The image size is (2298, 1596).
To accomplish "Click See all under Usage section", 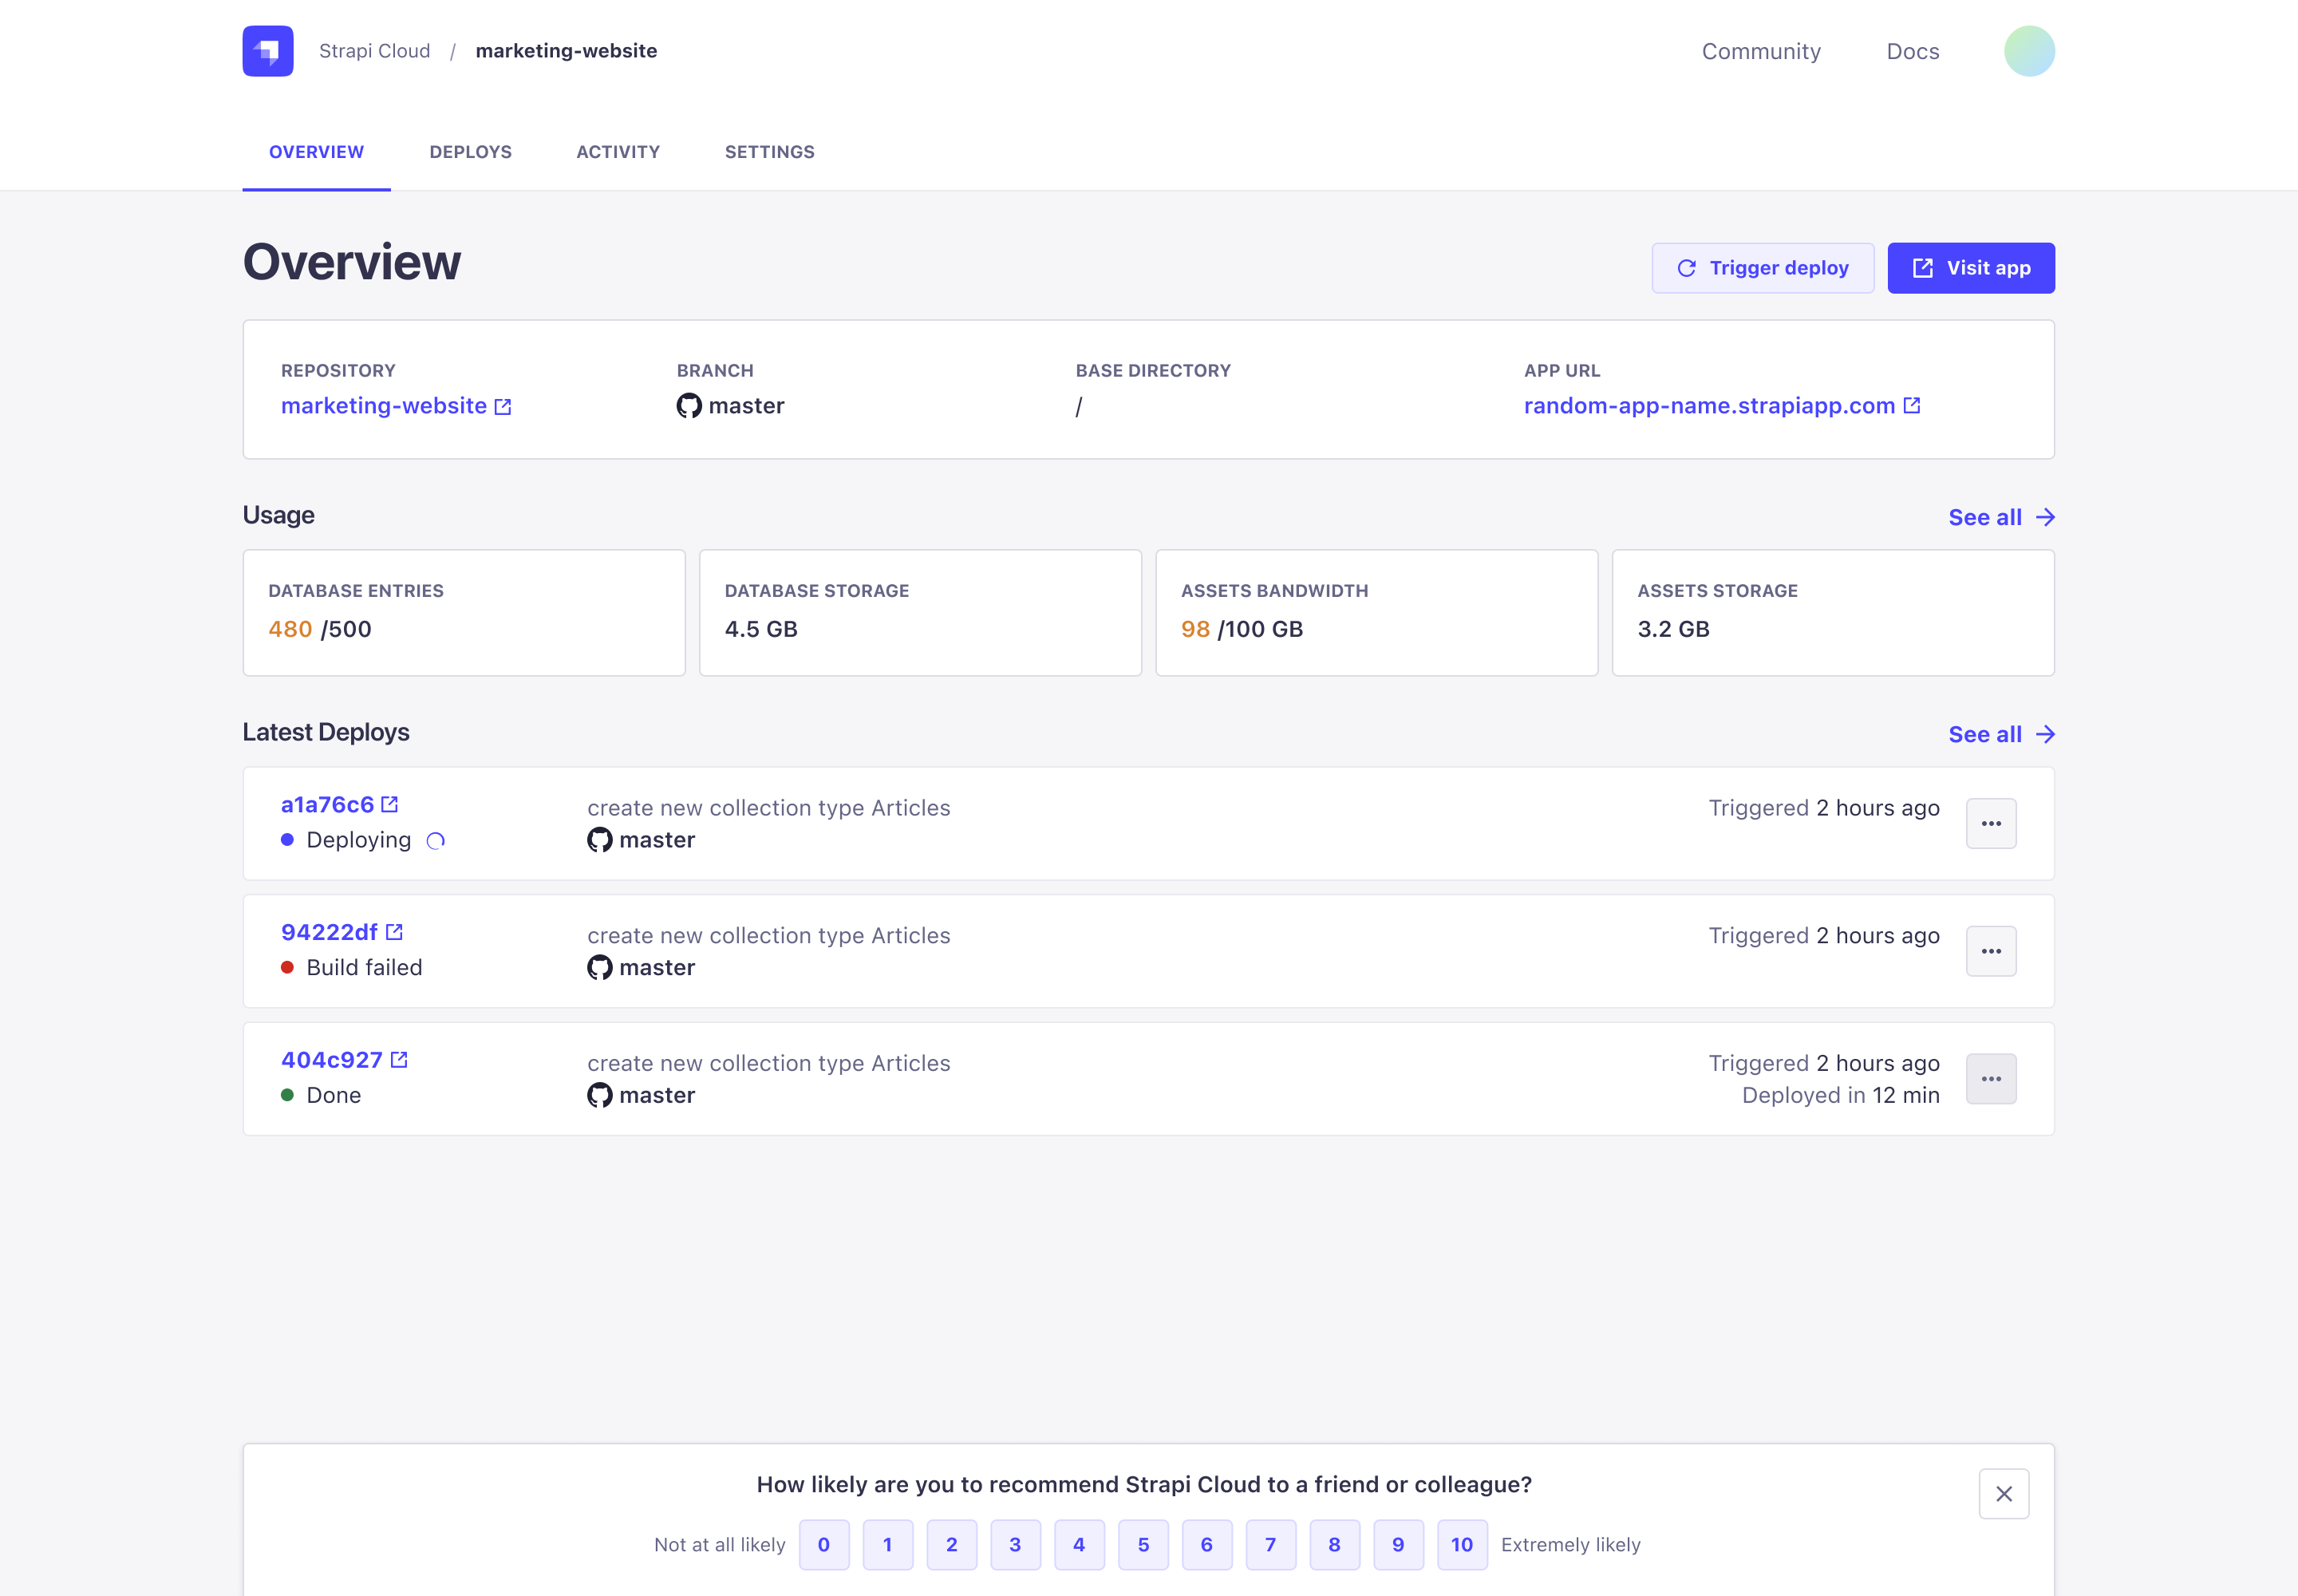I will point(2000,517).
